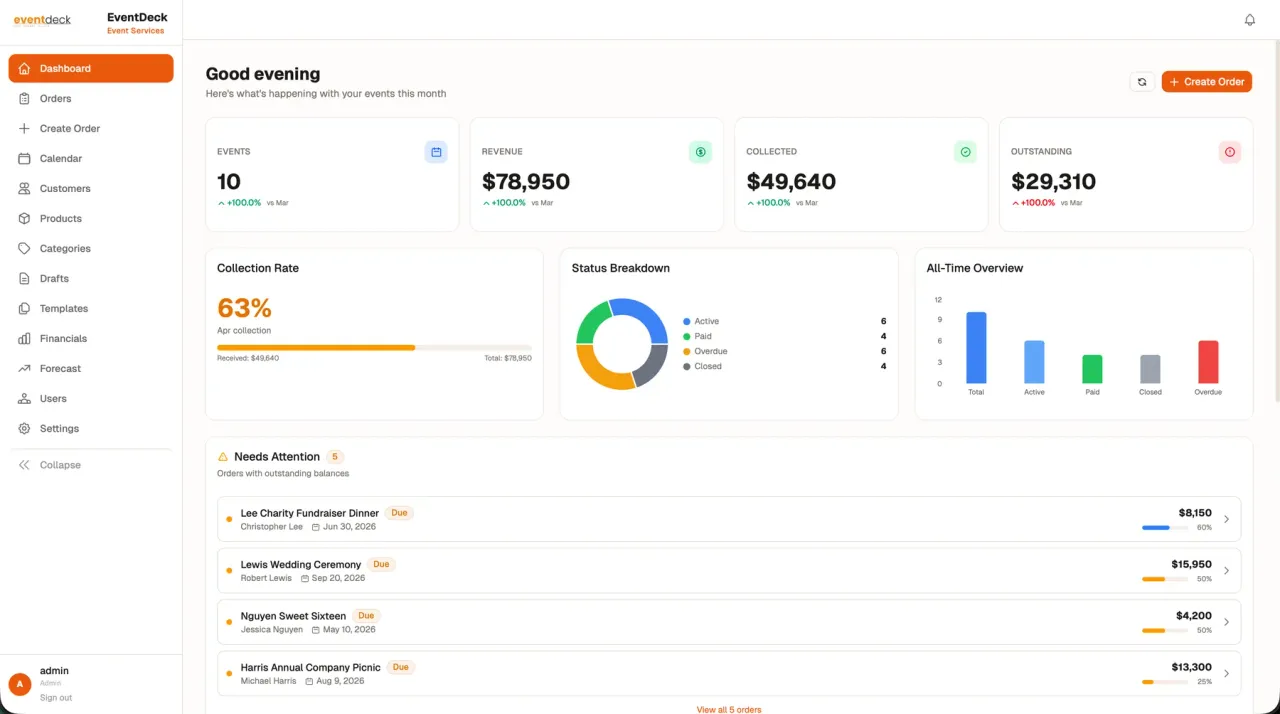Collapse the sidebar menu
Image resolution: width=1280 pixels, height=714 pixels.
tap(91, 465)
